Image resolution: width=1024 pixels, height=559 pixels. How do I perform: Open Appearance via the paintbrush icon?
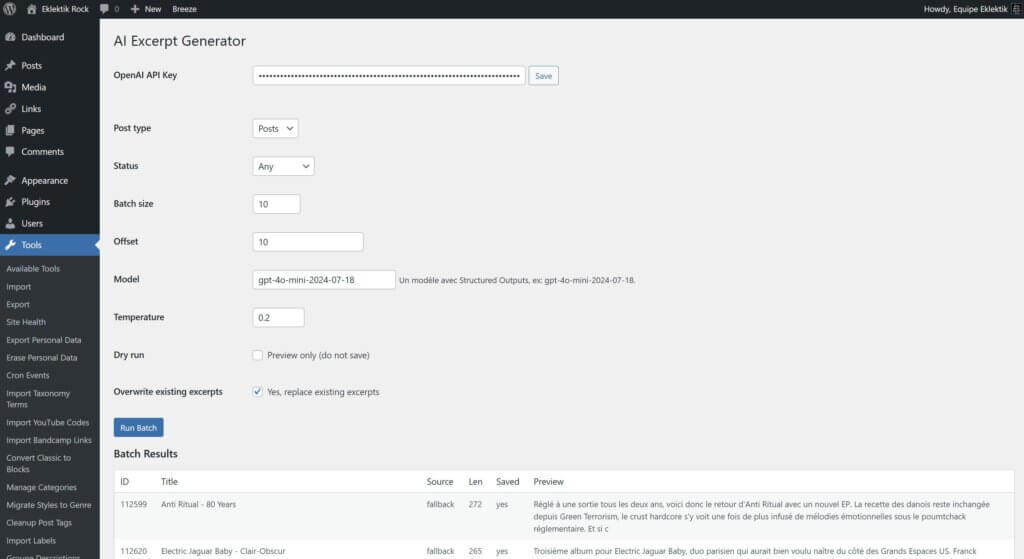tap(11, 181)
